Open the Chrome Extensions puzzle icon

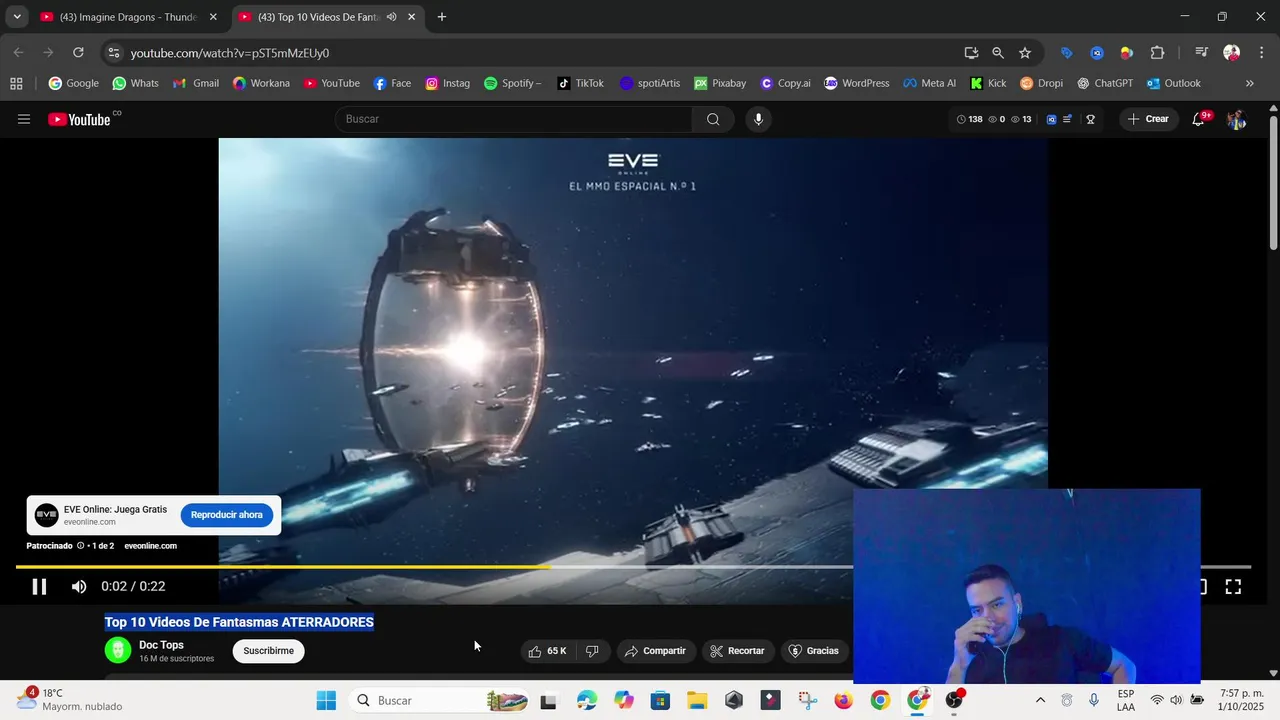coord(1157,53)
